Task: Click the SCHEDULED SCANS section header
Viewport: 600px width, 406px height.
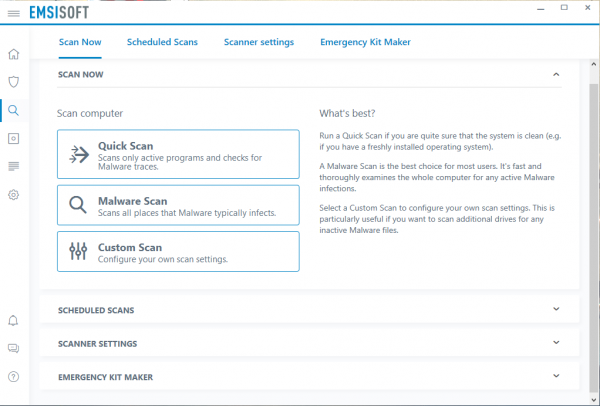Action: point(309,310)
